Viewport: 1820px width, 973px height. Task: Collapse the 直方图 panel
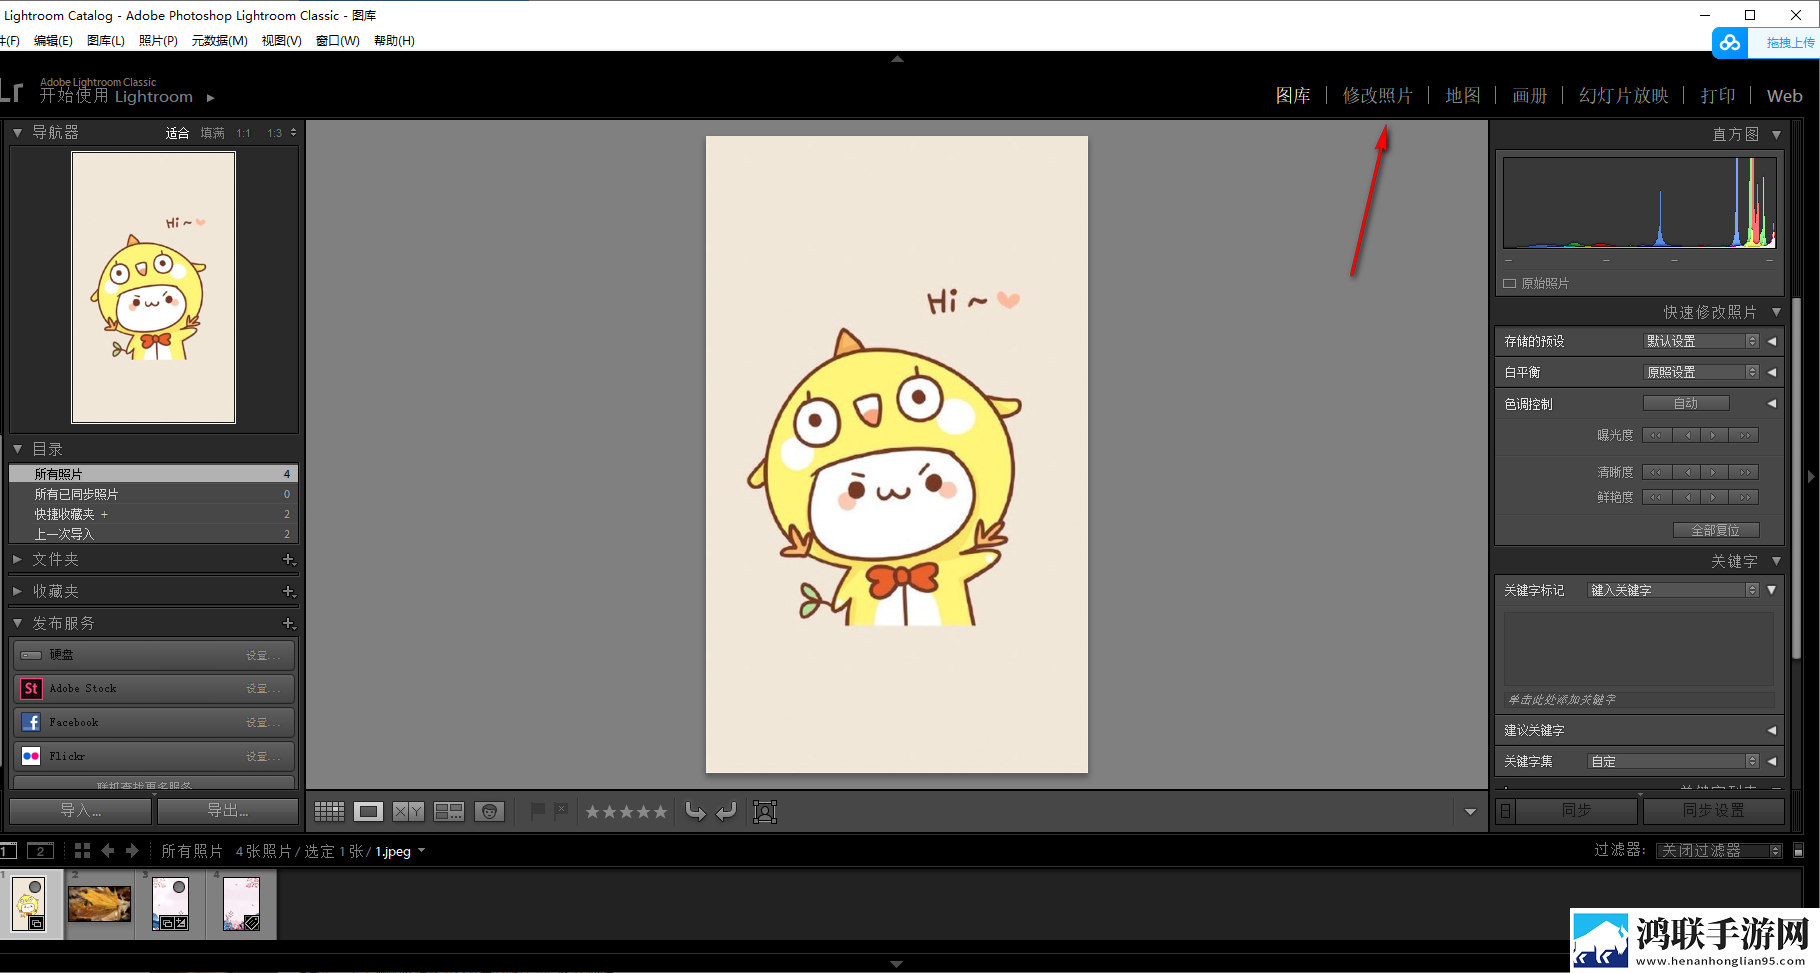(1776, 134)
